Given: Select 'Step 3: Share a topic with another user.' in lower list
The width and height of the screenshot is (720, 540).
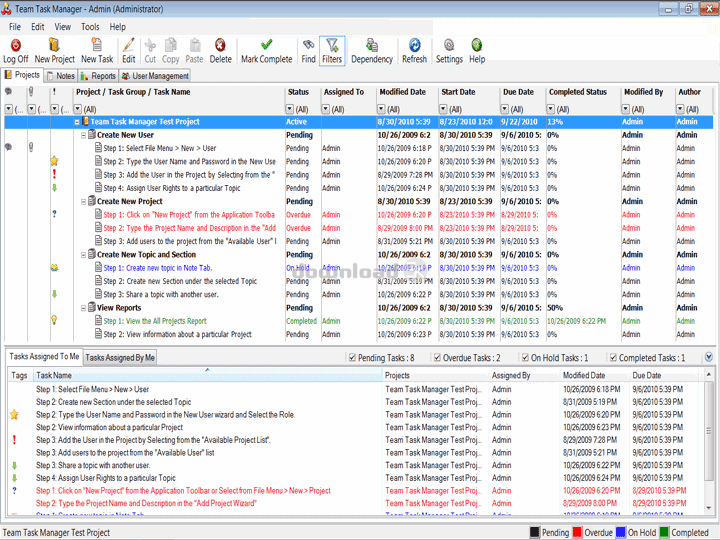Looking at the screenshot, I should click(x=93, y=465).
